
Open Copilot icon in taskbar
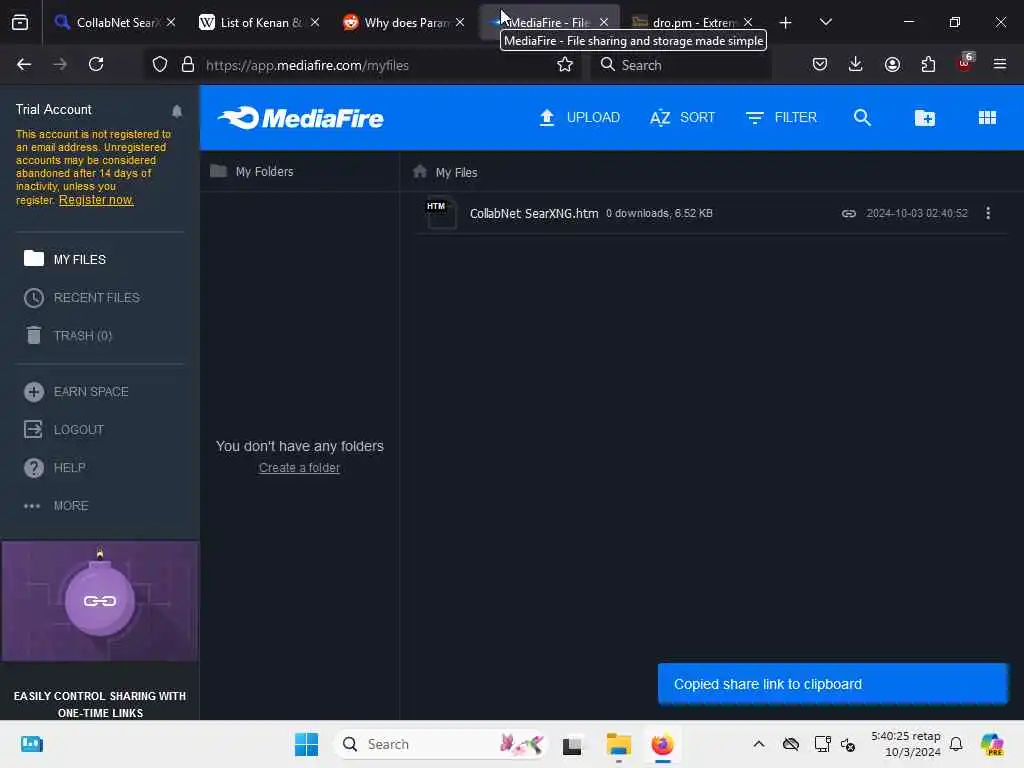tap(992, 744)
